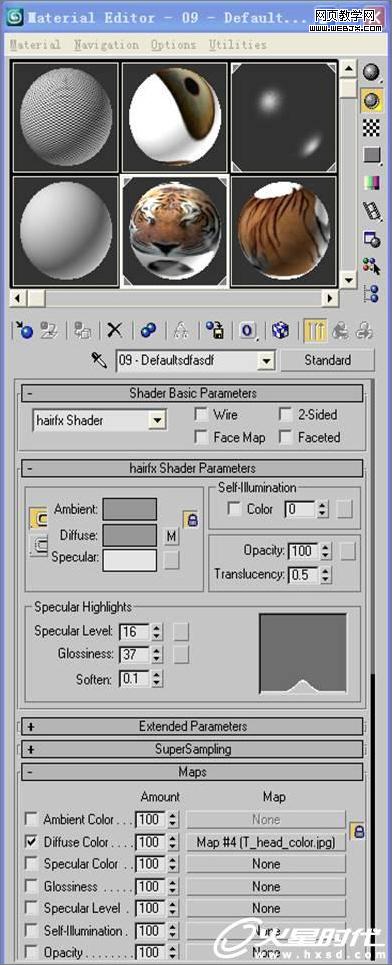The width and height of the screenshot is (392, 965).
Task: Select the tiger stripe fur sample slot
Action: pyautogui.click(x=284, y=231)
